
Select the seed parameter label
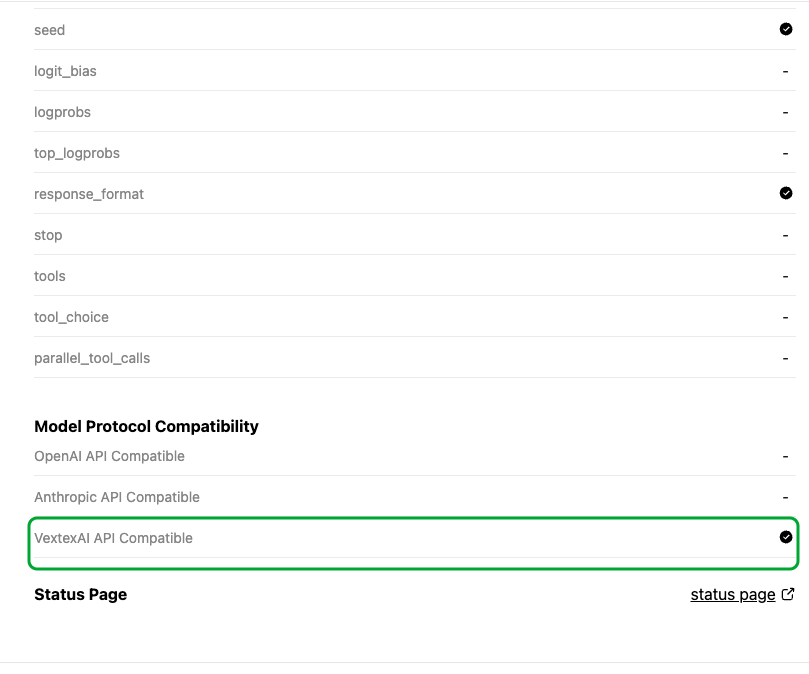click(50, 30)
